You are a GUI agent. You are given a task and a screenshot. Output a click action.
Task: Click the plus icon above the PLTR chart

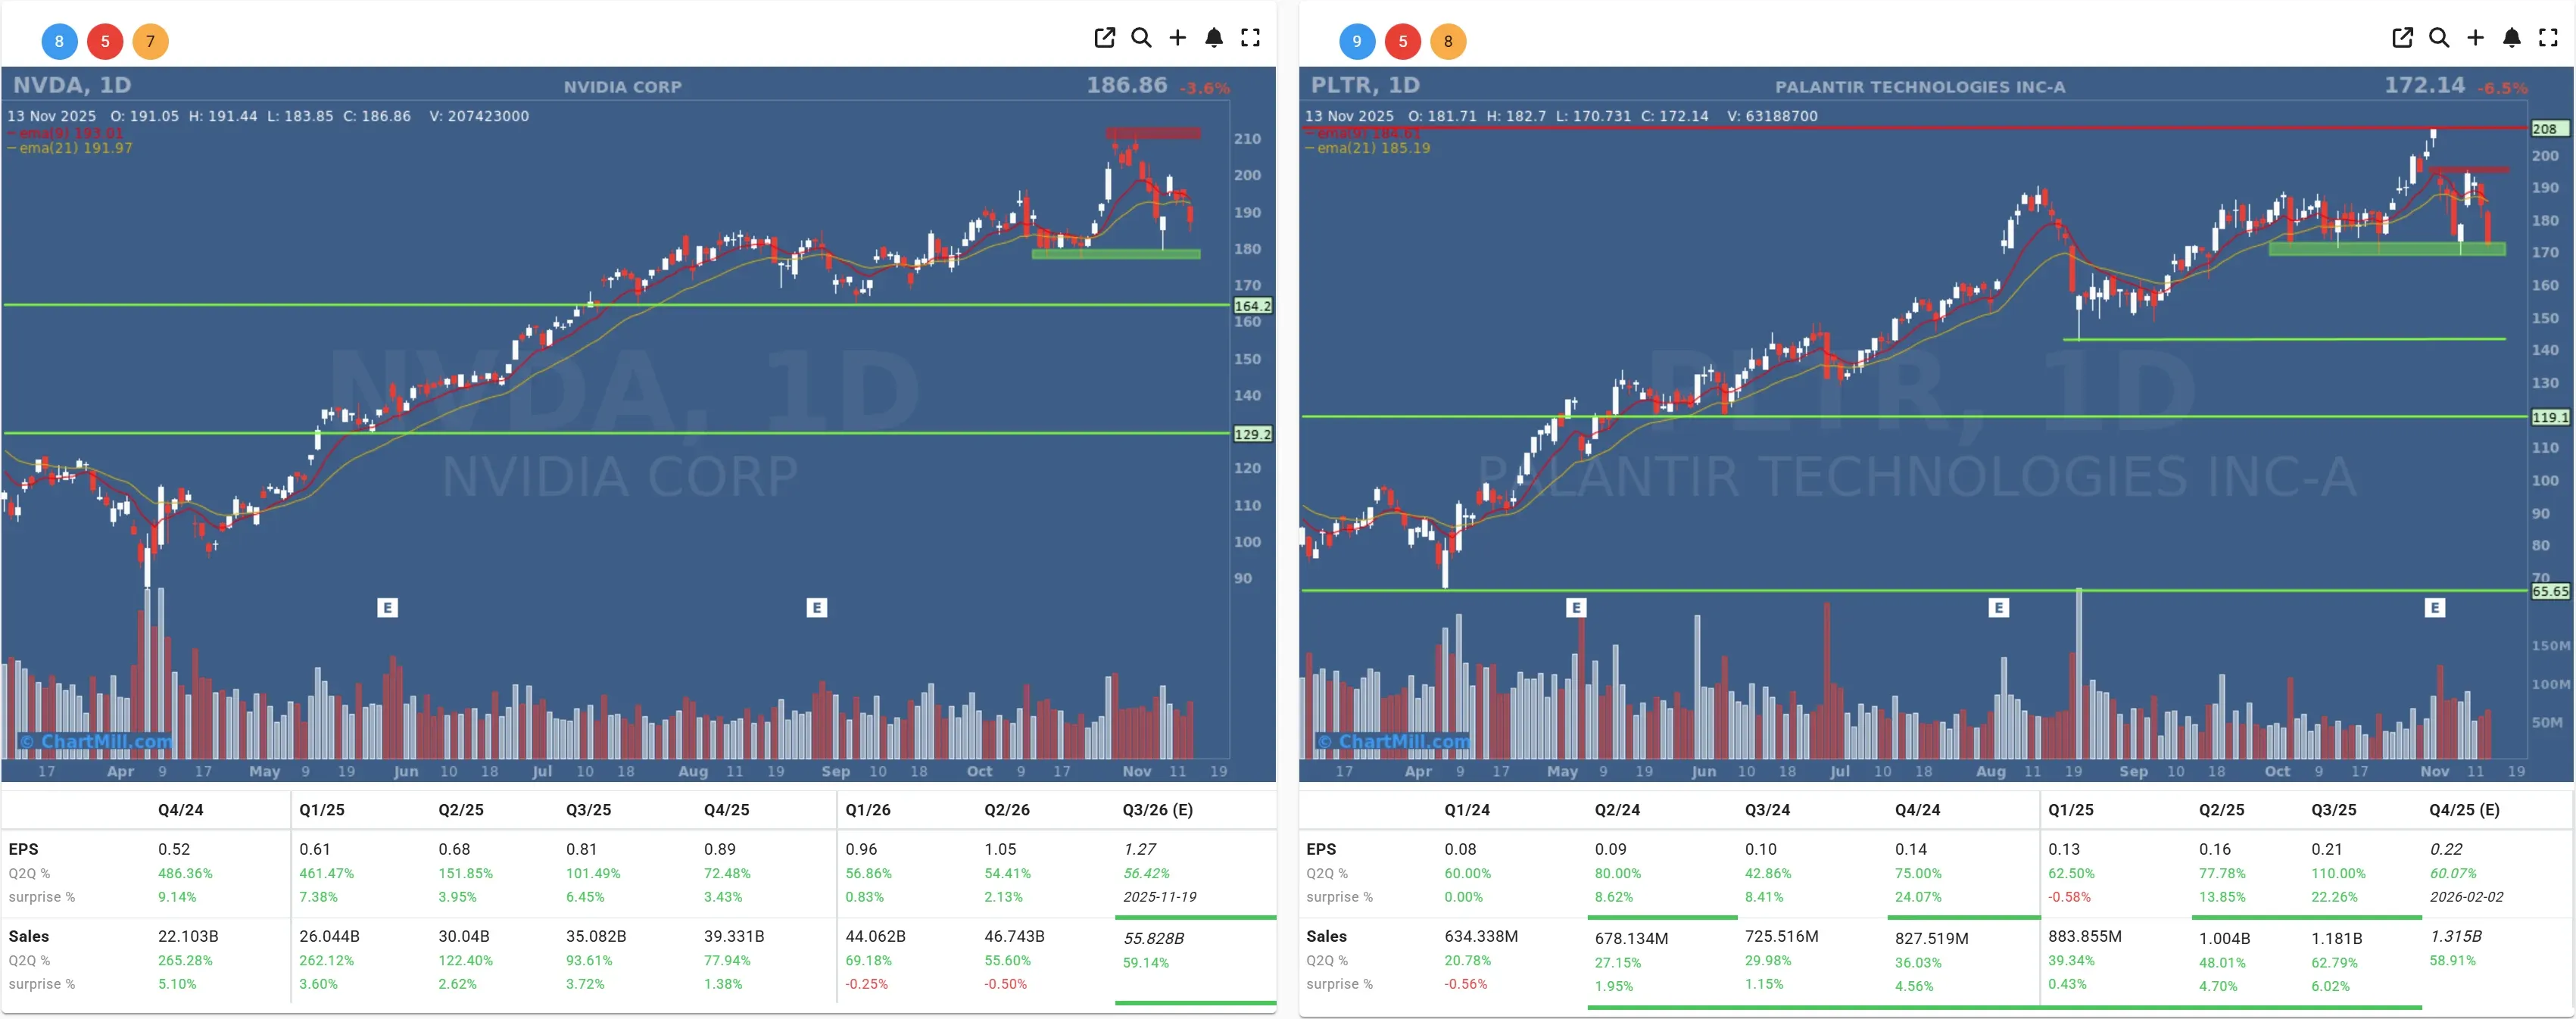[2475, 38]
